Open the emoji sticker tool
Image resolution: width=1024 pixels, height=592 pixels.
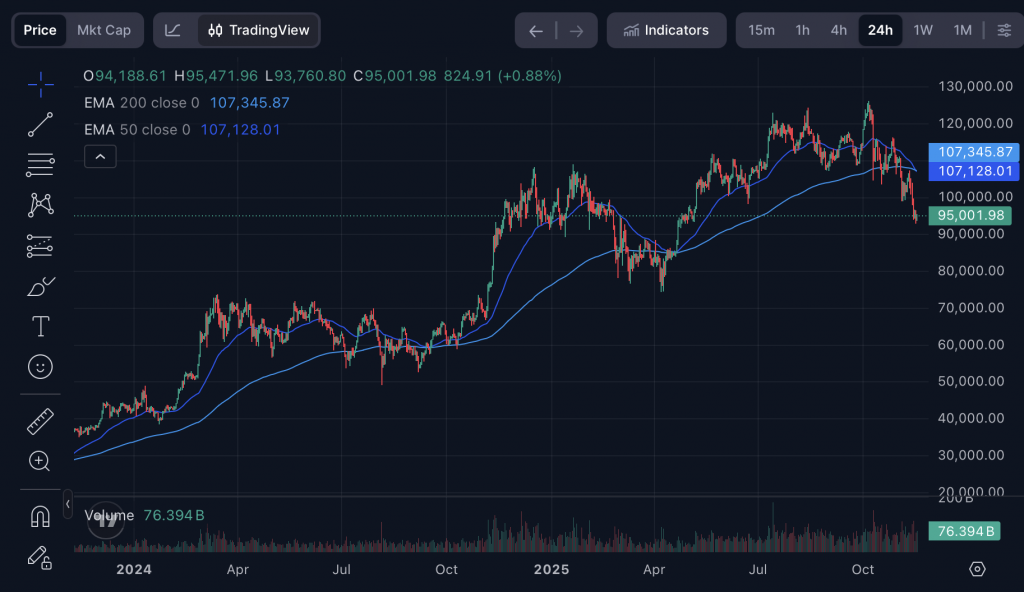40,367
